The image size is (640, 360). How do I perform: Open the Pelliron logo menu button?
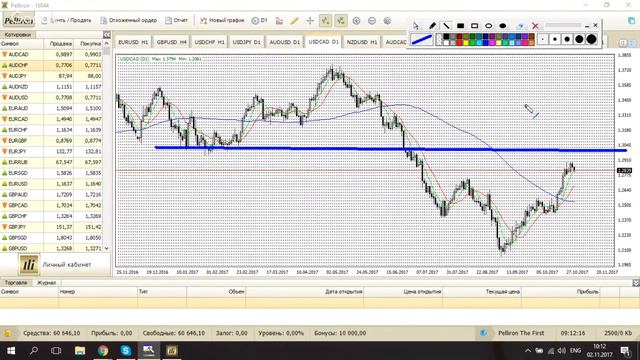click(19, 20)
